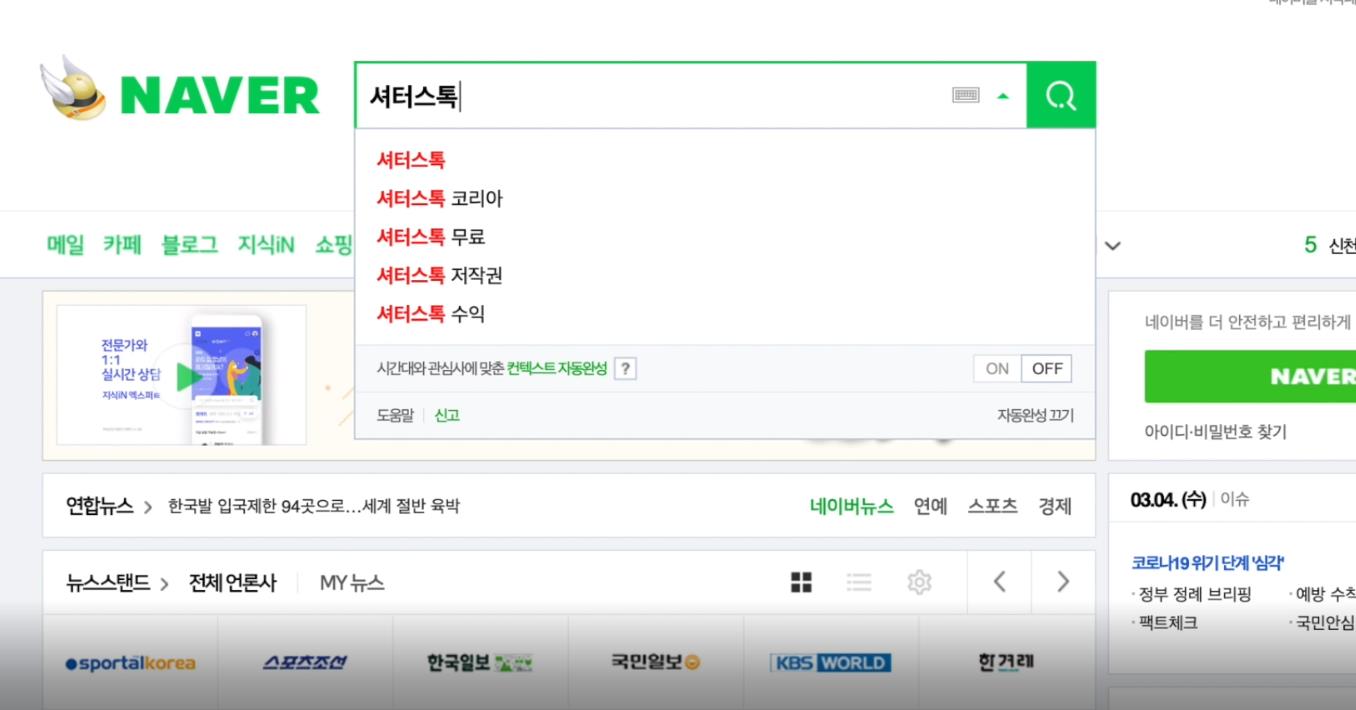Viewport: 1356px width, 710px height.
Task: Go to next newsstand page
Action: [1063, 582]
